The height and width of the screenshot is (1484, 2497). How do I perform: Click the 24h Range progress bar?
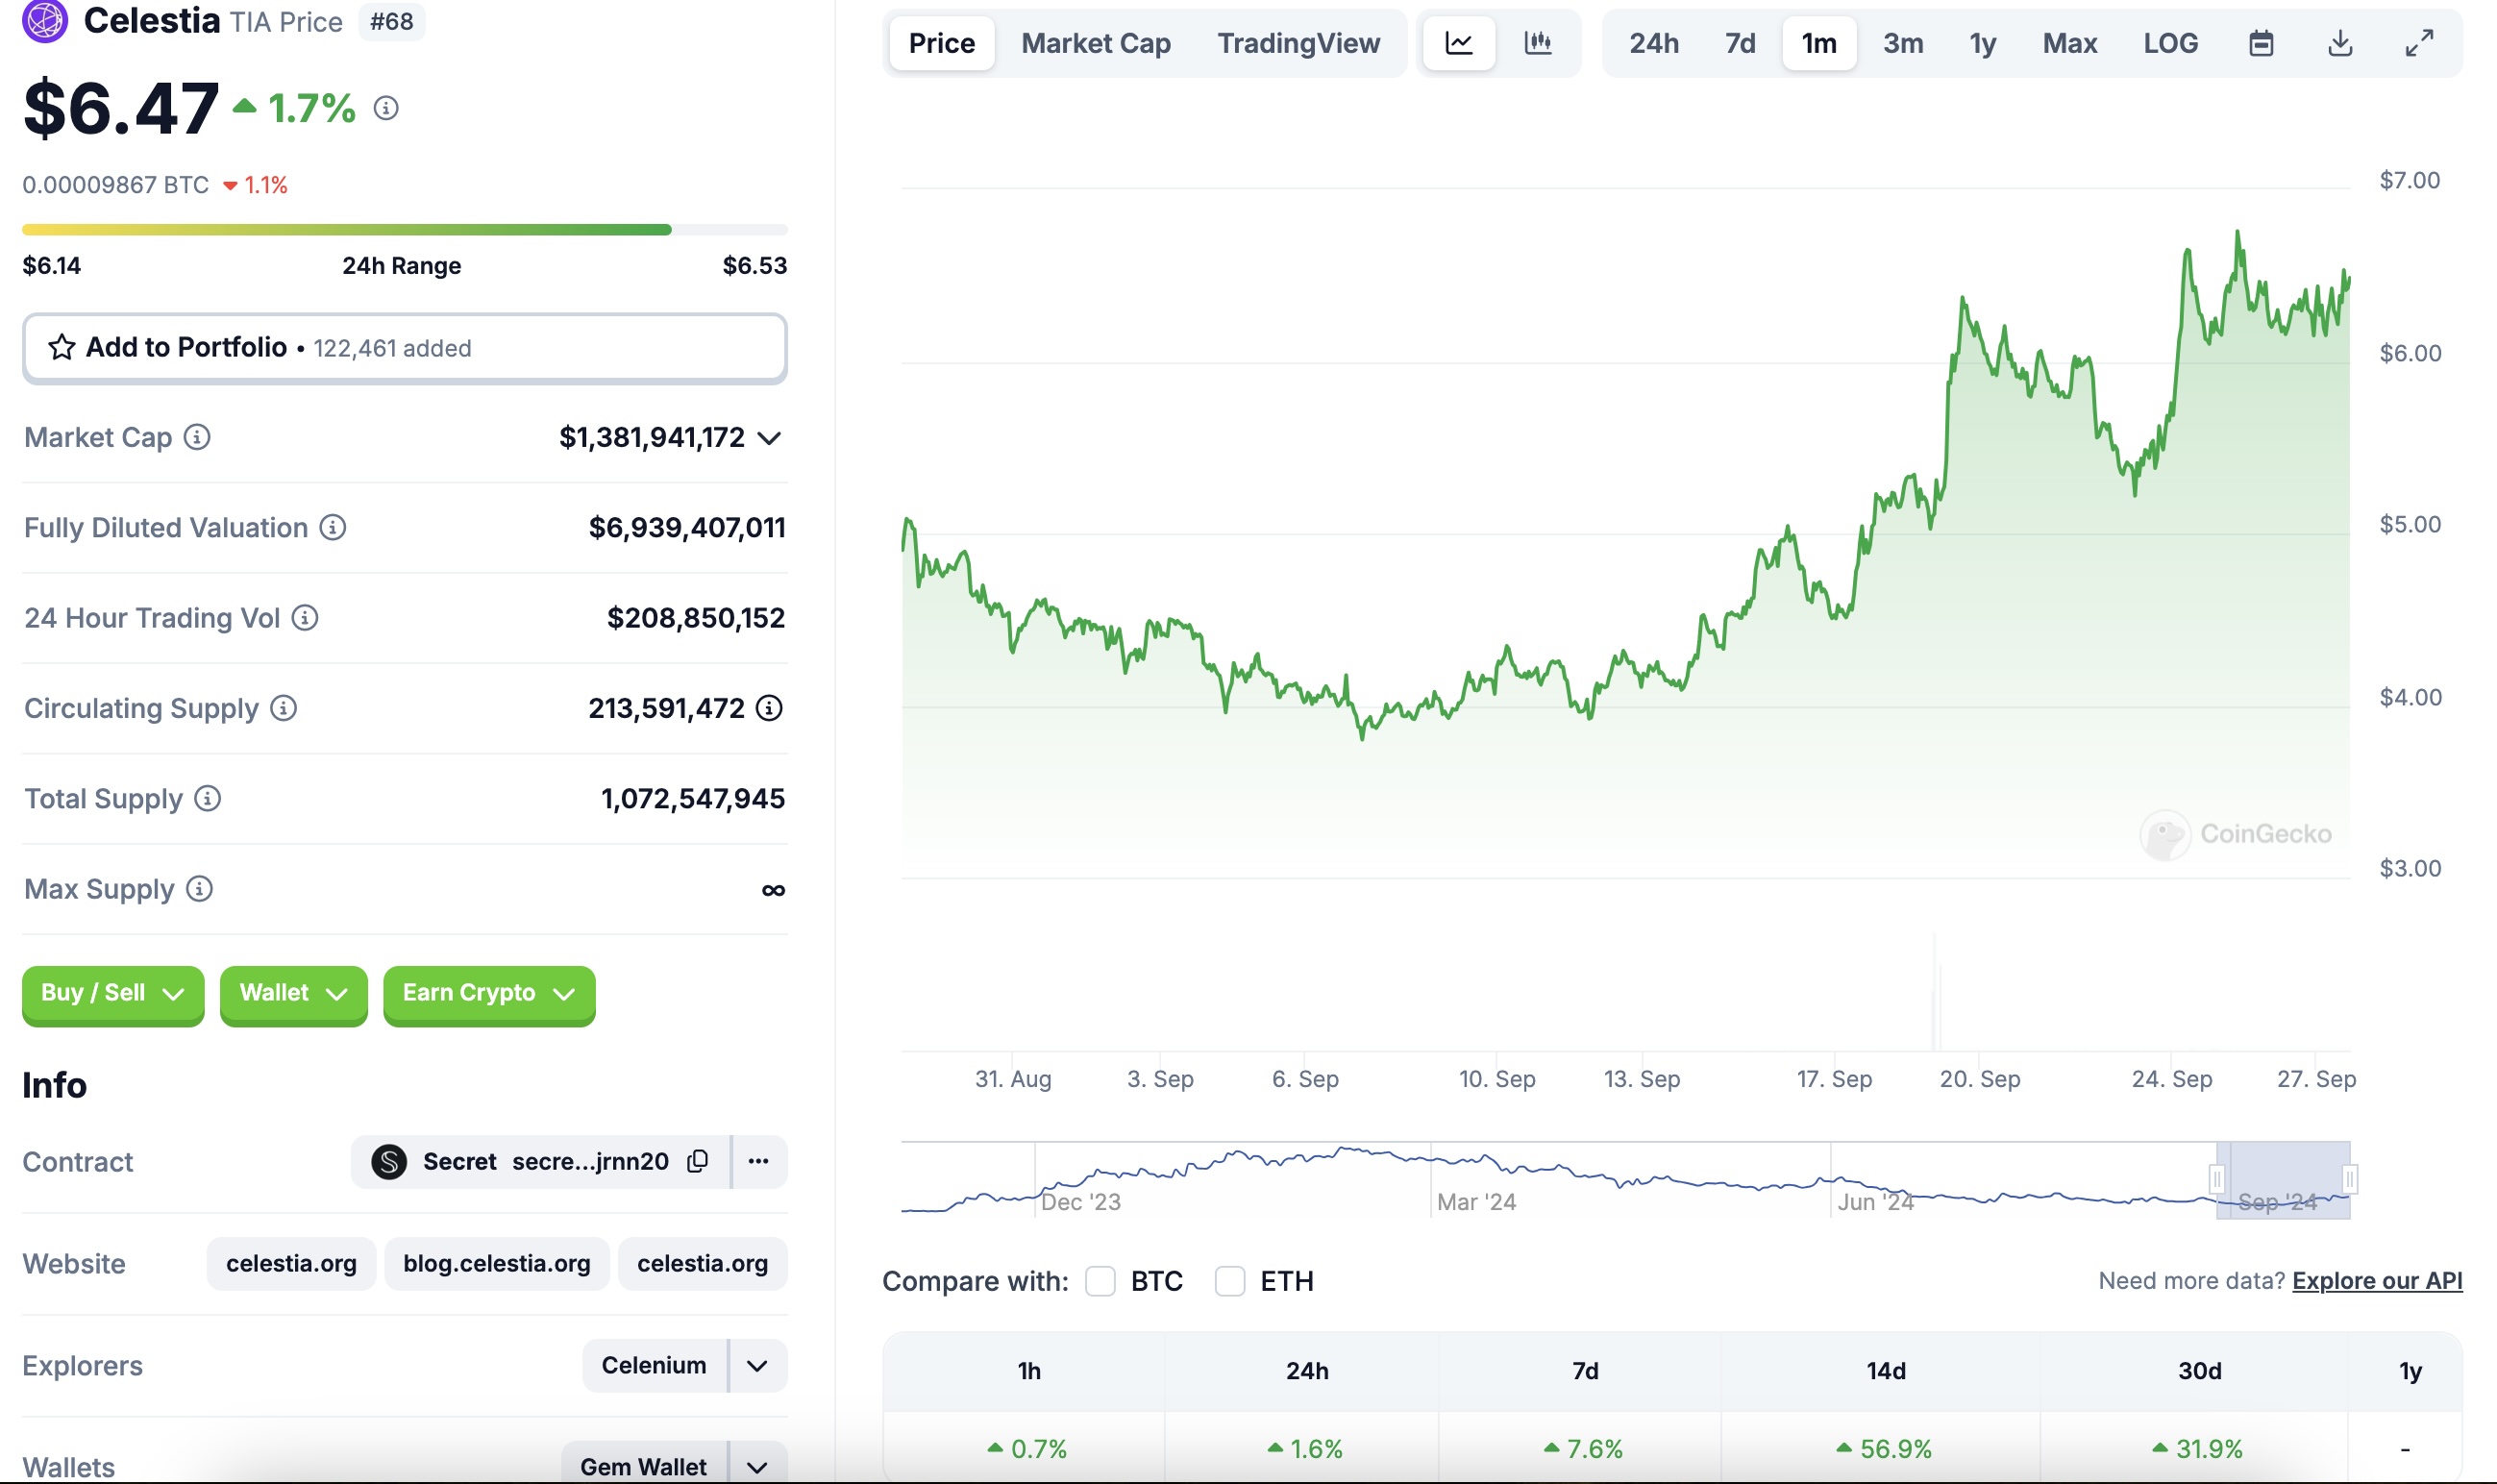(x=405, y=230)
